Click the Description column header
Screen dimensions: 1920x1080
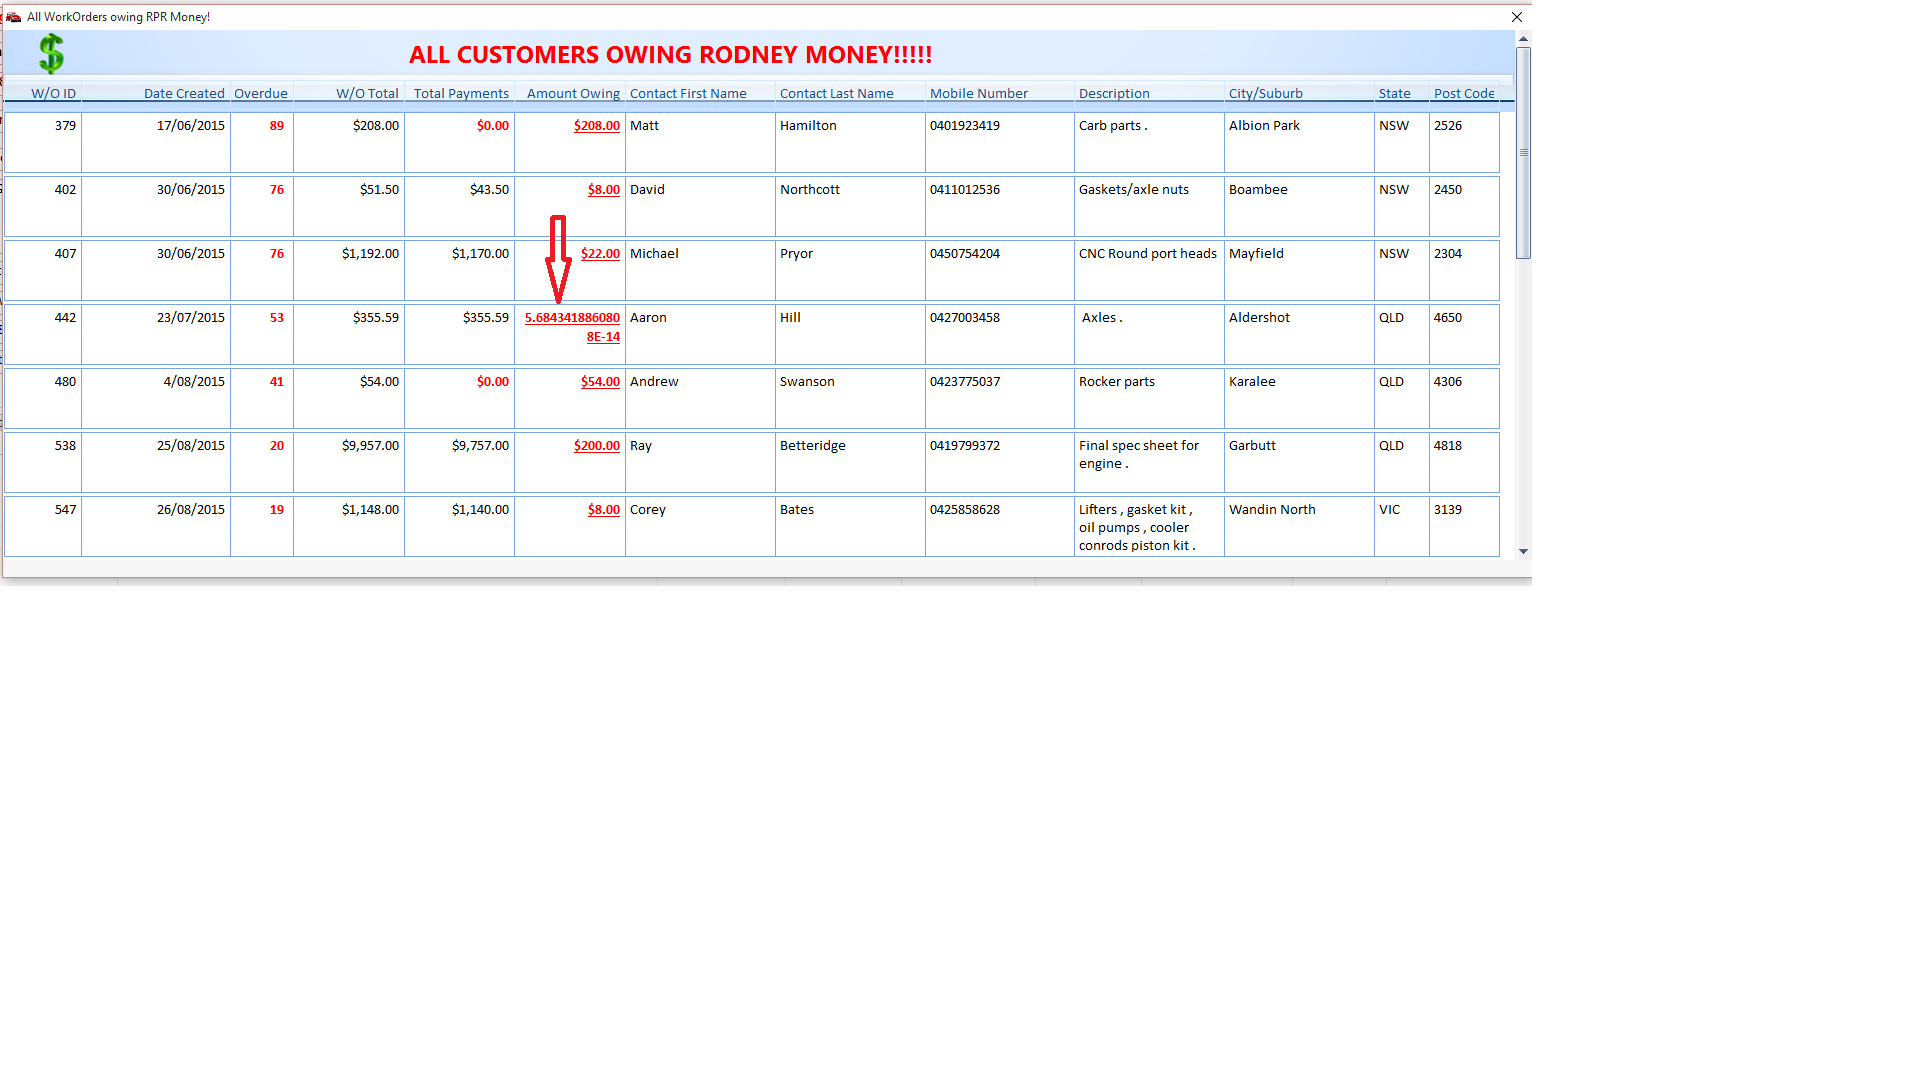1114,93
